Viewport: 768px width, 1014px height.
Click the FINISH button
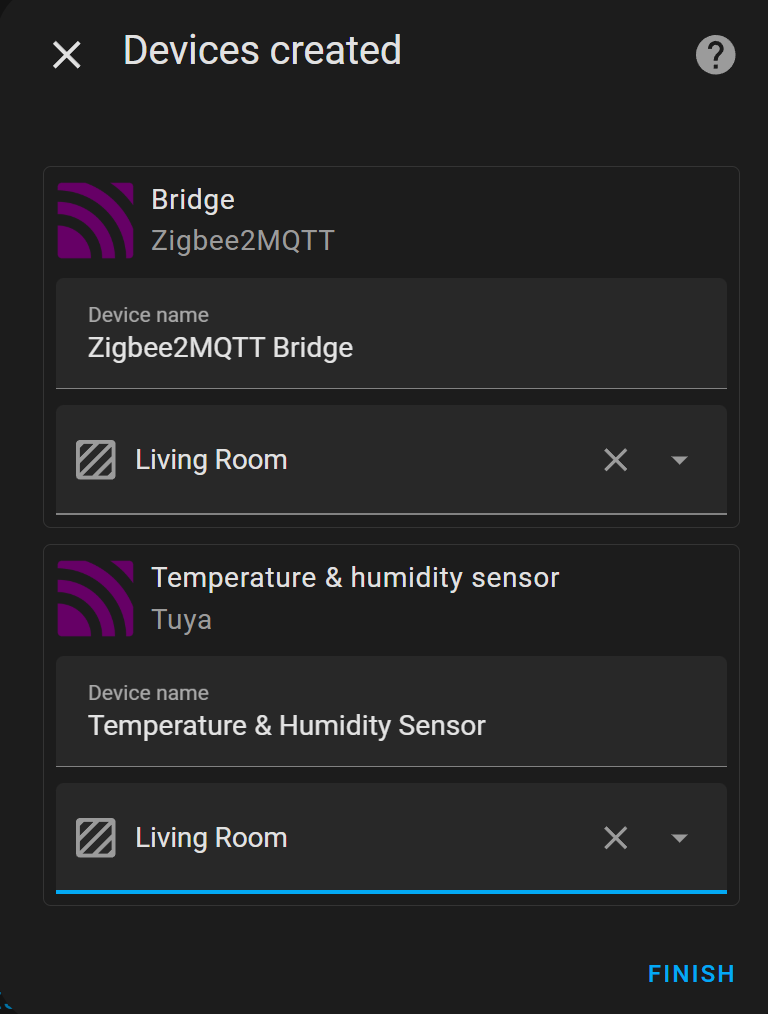coord(691,973)
